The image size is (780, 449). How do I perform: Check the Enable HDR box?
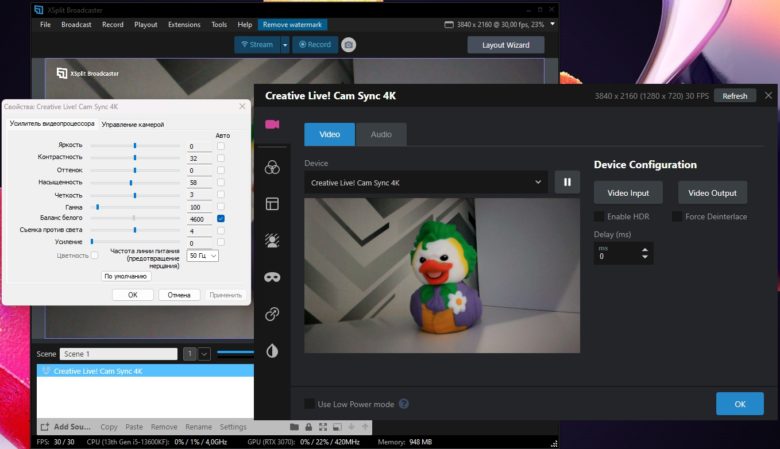[x=599, y=216]
